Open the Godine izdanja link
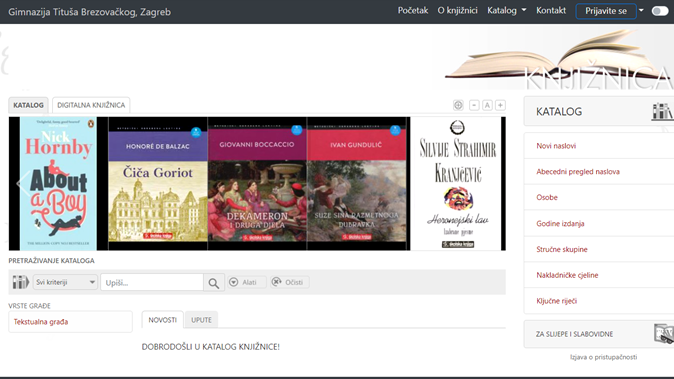 (x=560, y=223)
